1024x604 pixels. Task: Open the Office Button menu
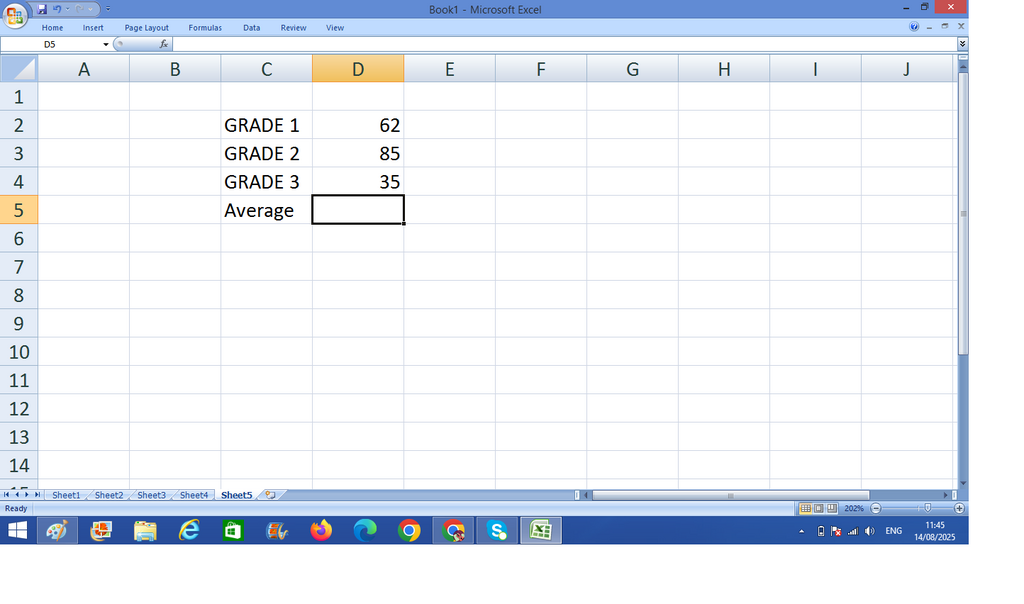[14, 14]
